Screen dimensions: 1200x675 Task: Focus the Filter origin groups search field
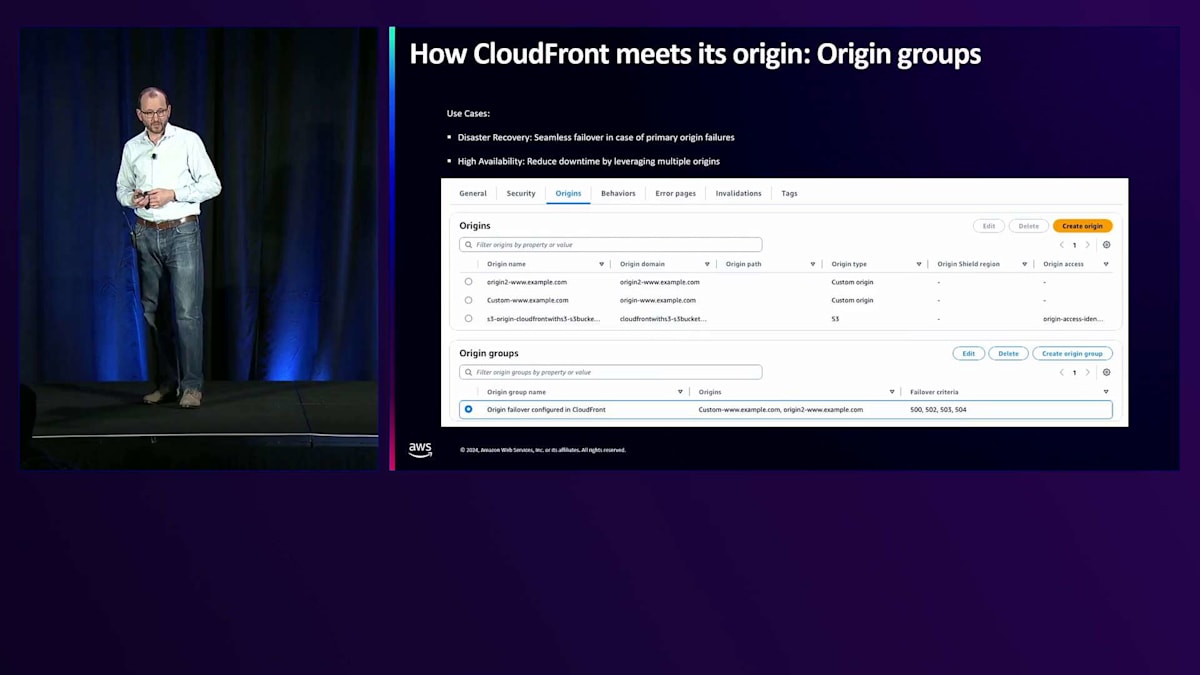click(611, 372)
